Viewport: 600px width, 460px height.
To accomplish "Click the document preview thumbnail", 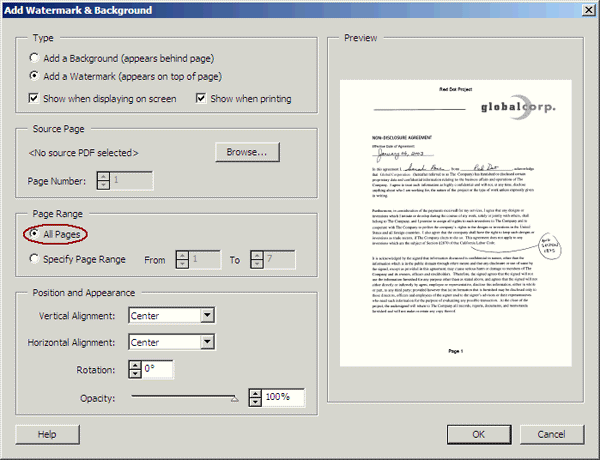I will point(455,220).
